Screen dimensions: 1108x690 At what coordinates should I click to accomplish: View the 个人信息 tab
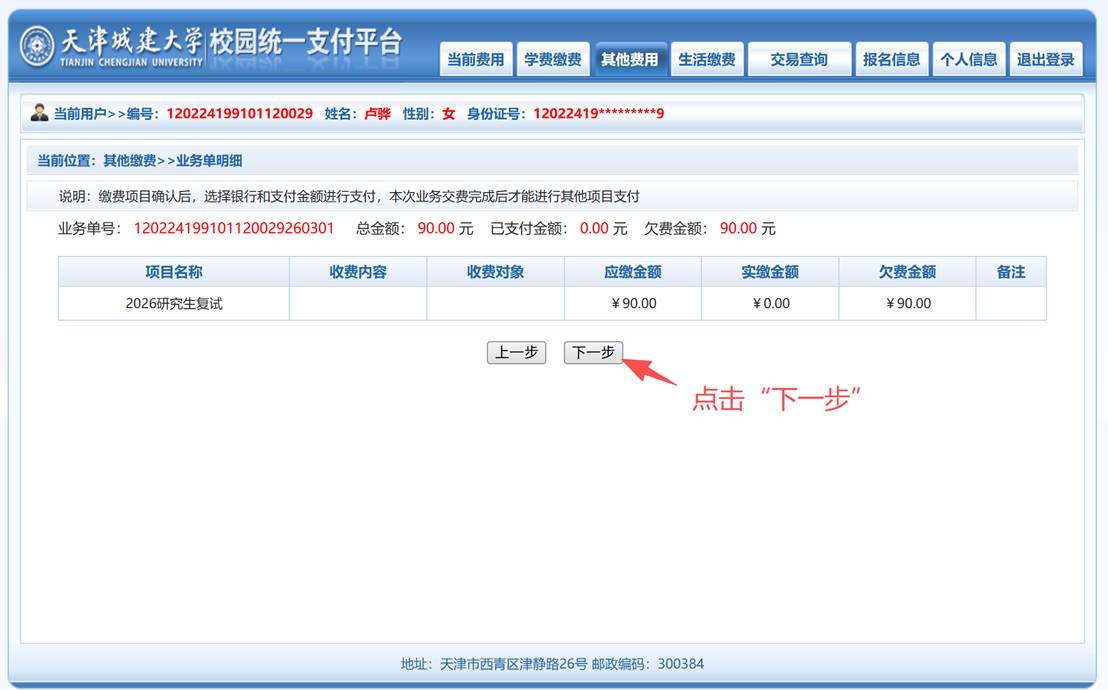point(969,59)
